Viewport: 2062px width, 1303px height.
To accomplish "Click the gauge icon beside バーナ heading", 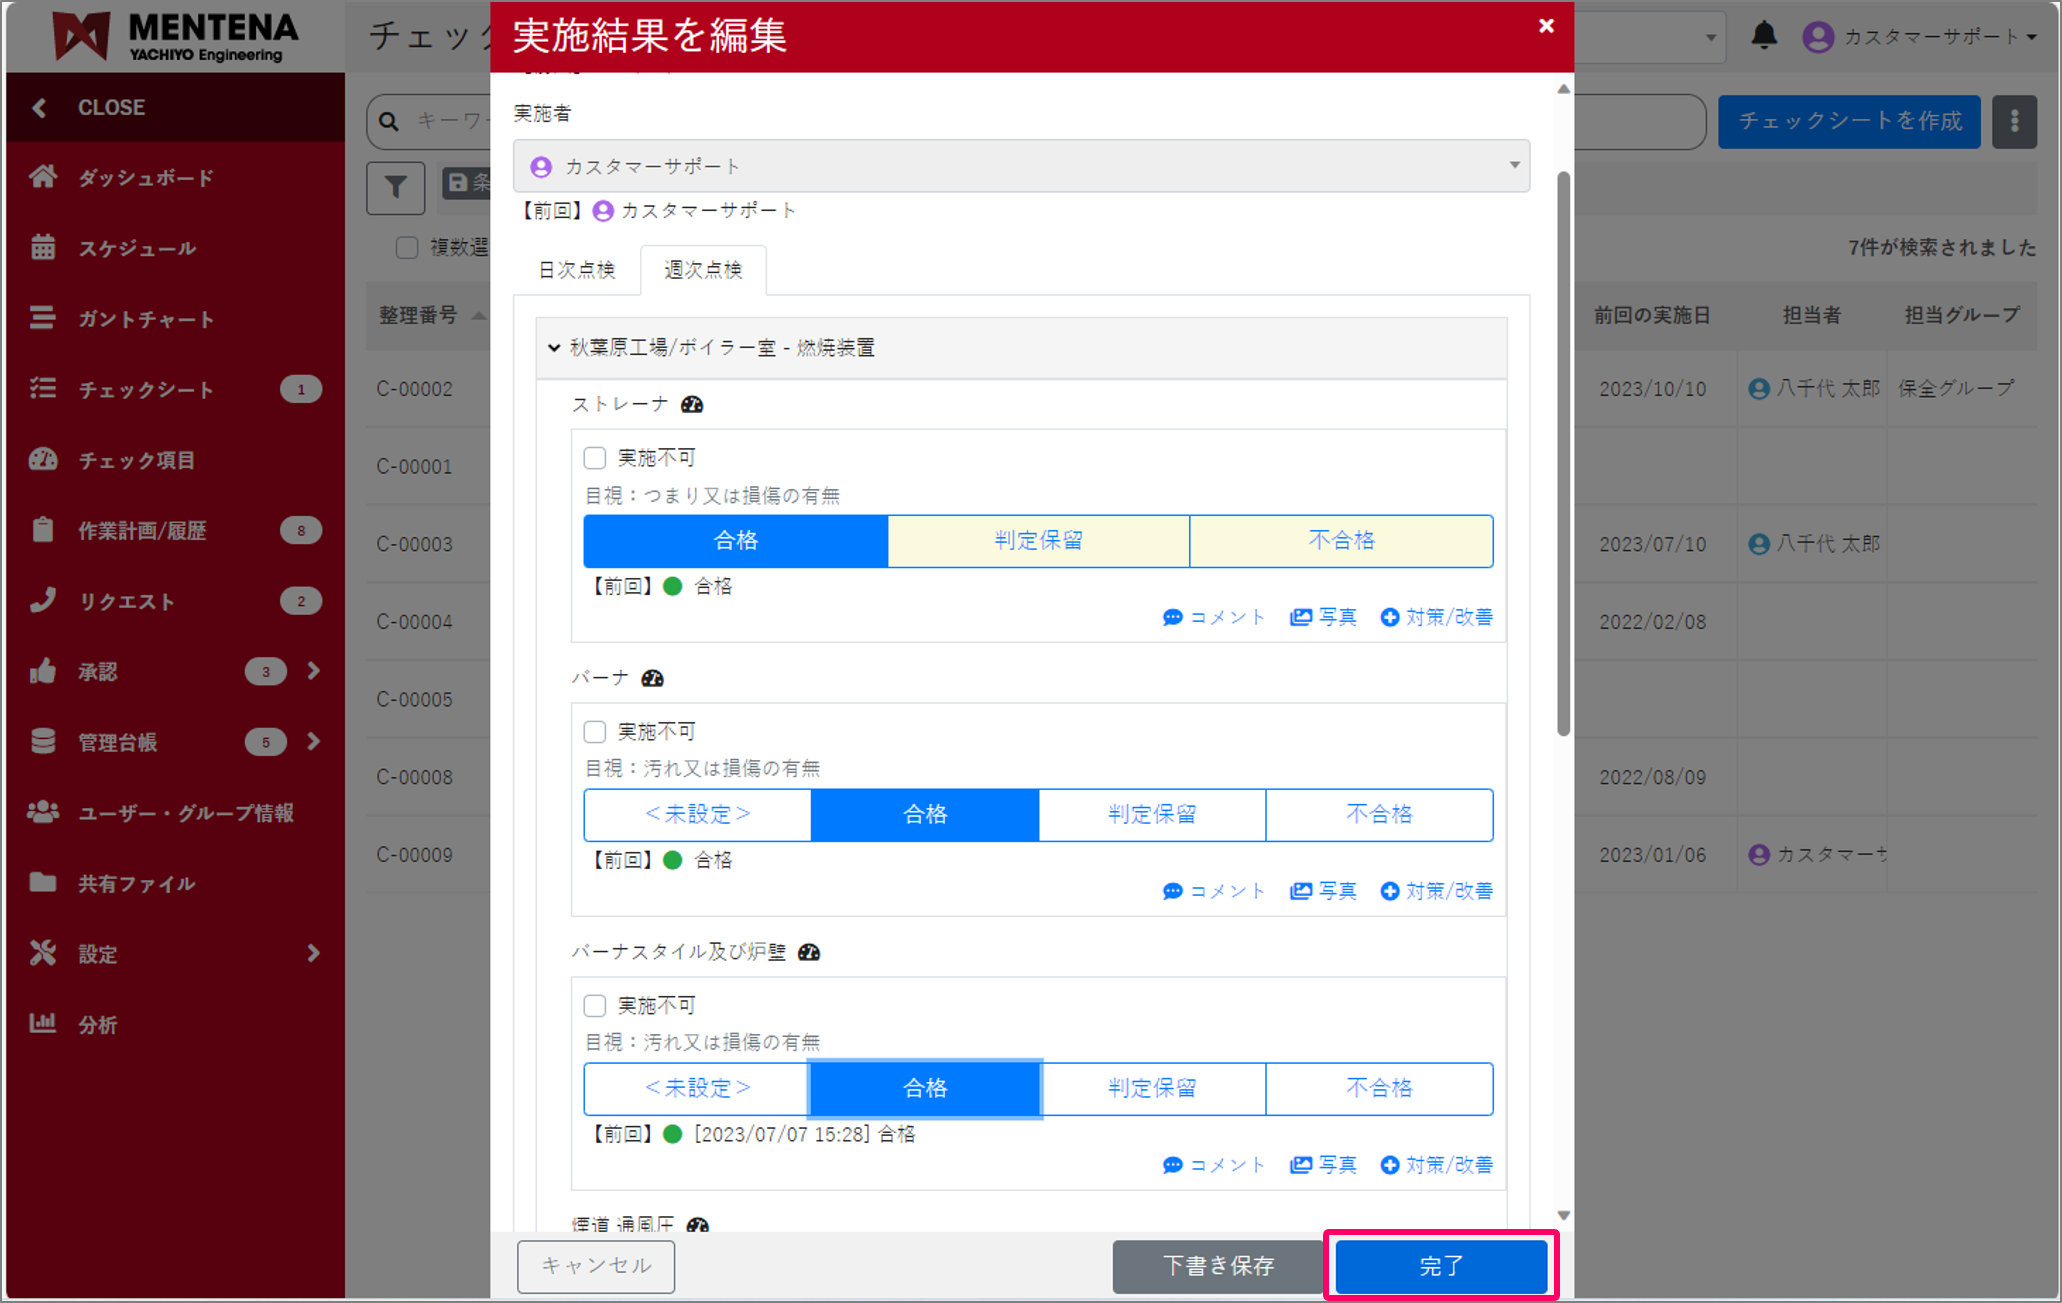I will [x=653, y=678].
